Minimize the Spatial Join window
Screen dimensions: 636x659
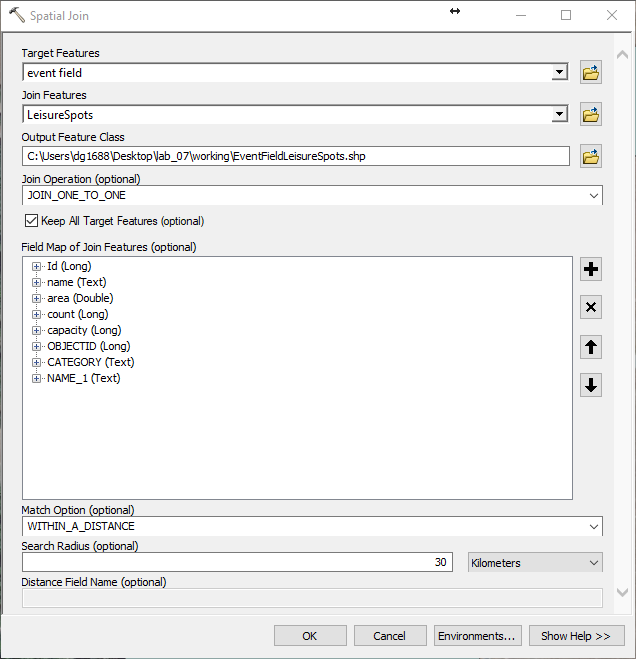[x=521, y=16]
